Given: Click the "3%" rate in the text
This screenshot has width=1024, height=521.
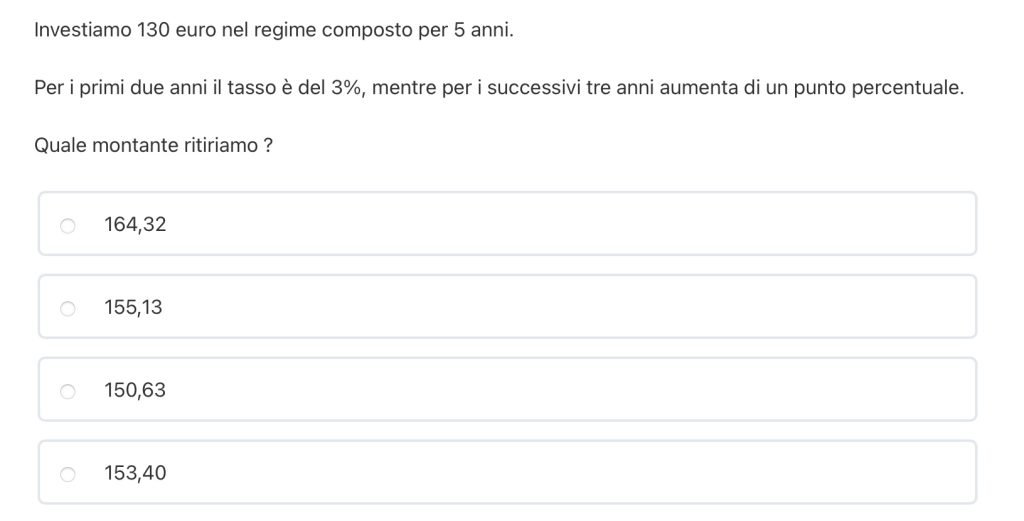Looking at the screenshot, I should 345,88.
